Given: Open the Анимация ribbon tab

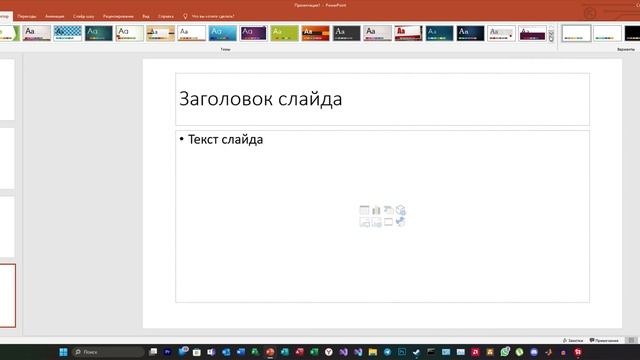Looking at the screenshot, I should tap(55, 16).
